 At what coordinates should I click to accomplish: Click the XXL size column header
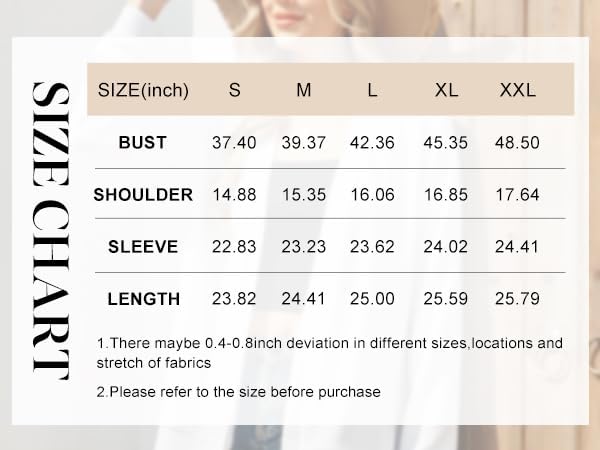pyautogui.click(x=517, y=90)
